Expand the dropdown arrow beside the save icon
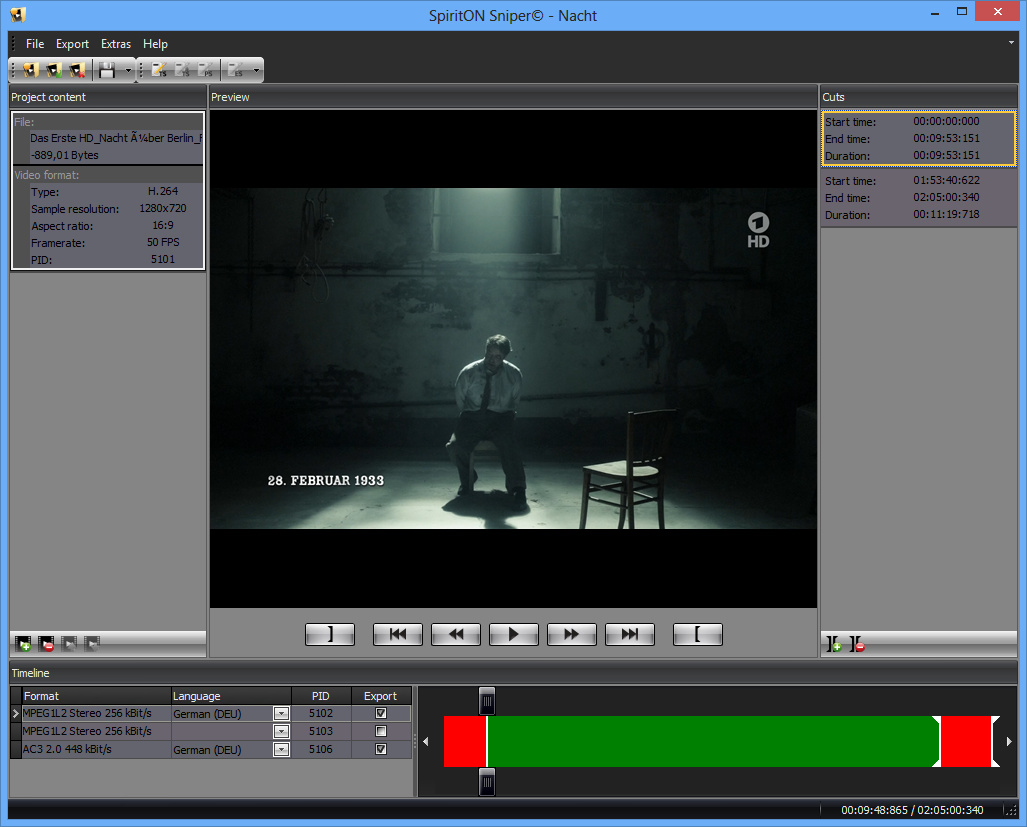Image resolution: width=1027 pixels, height=827 pixels. [129, 70]
